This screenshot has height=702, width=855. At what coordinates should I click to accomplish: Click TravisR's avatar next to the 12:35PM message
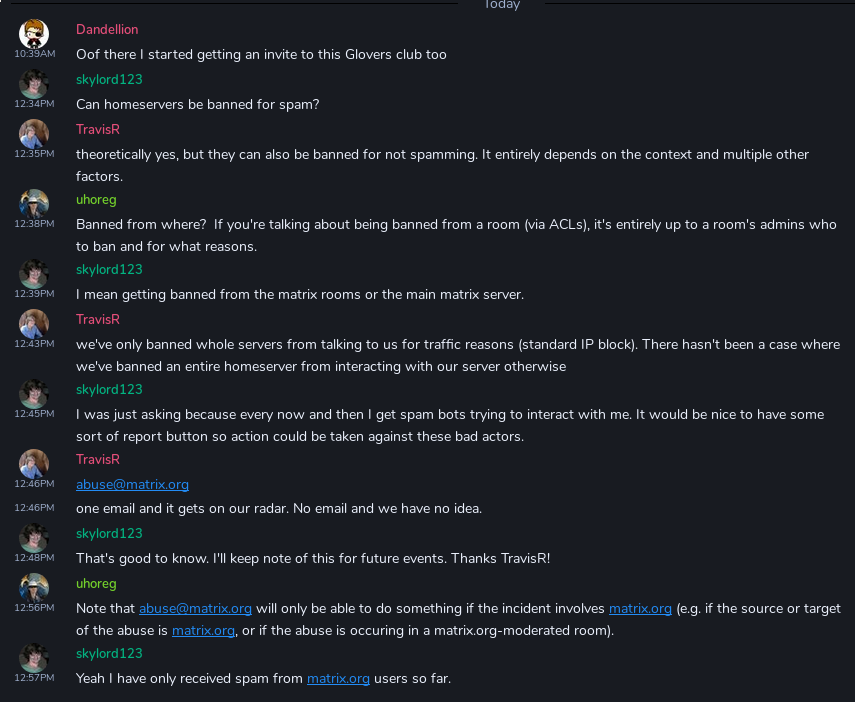coord(34,133)
